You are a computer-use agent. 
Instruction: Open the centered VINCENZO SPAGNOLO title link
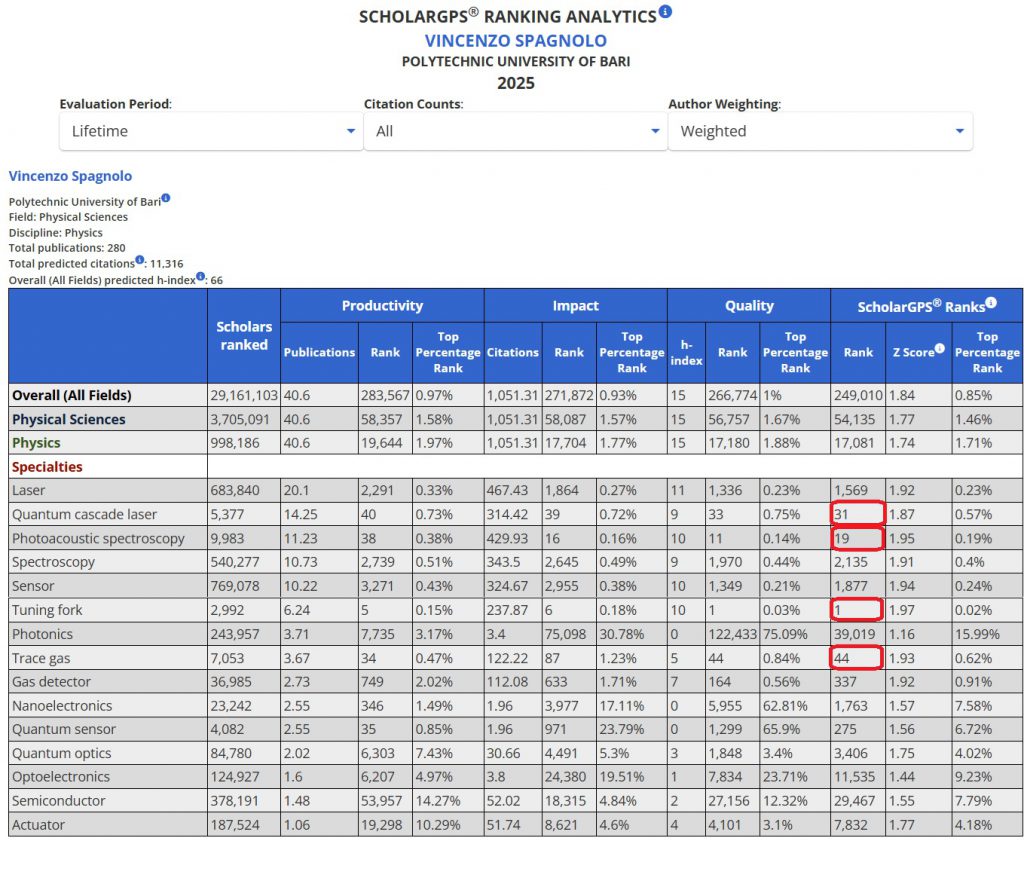(x=515, y=41)
